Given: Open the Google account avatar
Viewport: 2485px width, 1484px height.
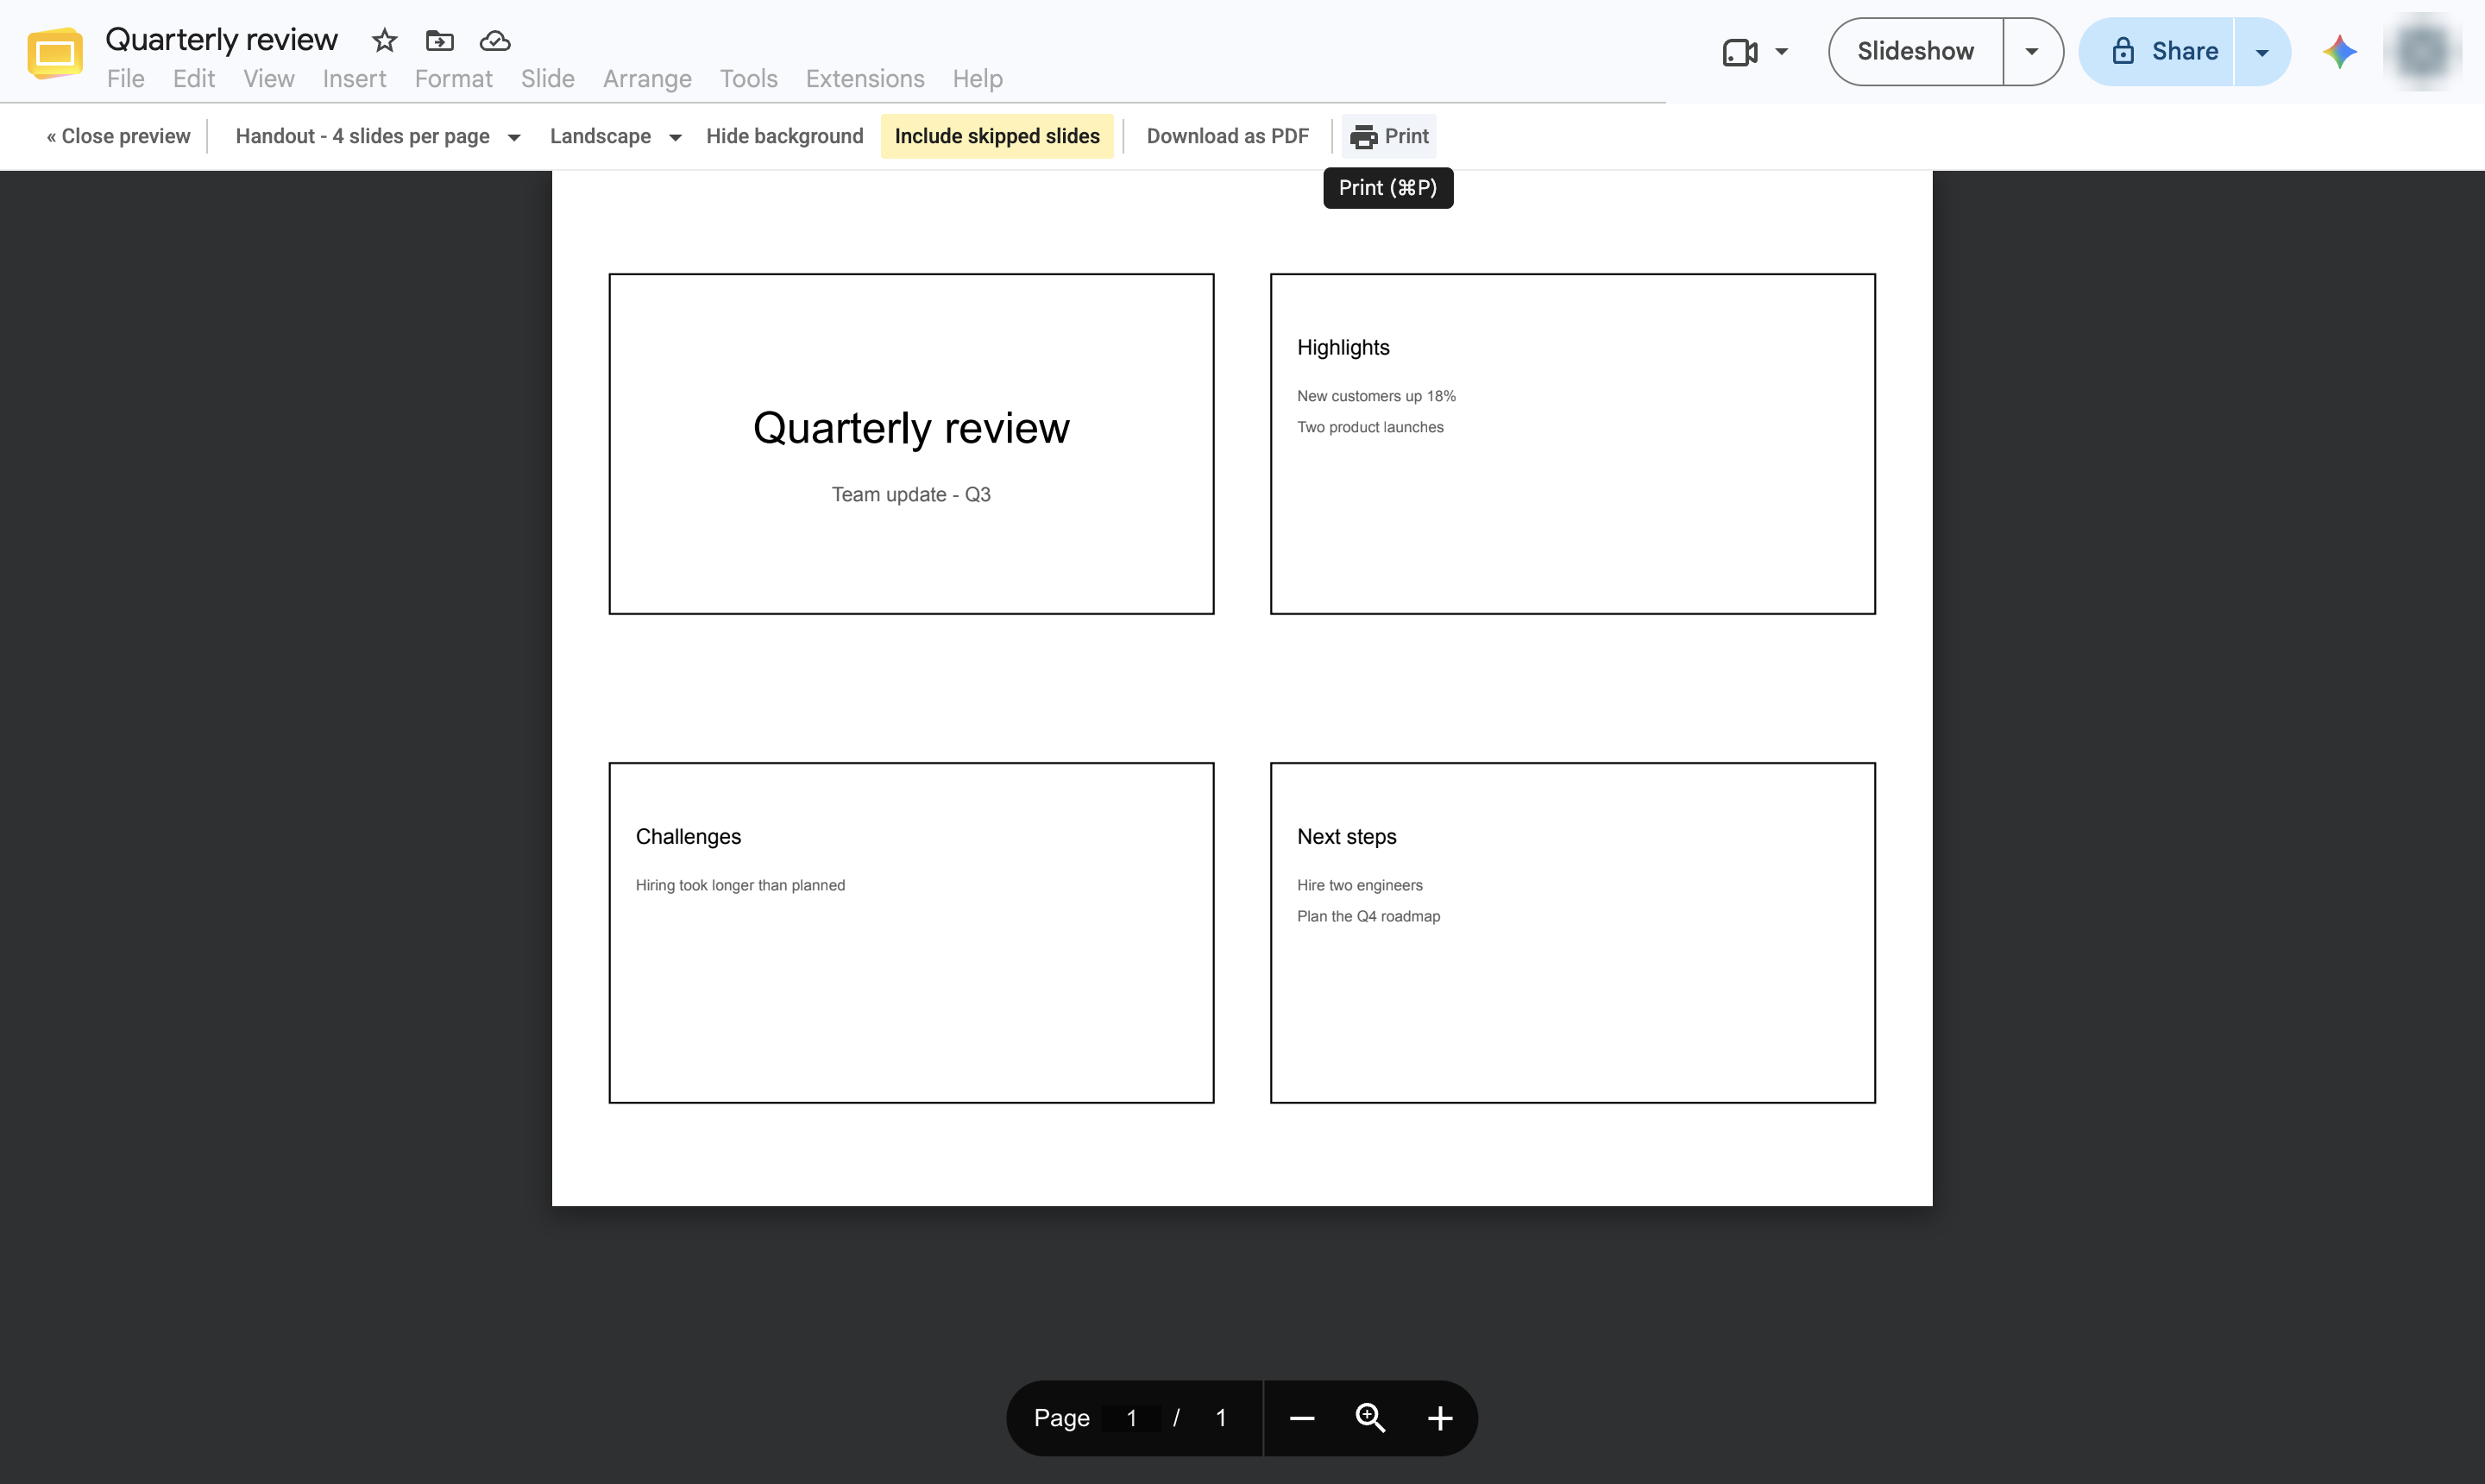Looking at the screenshot, I should (x=2422, y=52).
